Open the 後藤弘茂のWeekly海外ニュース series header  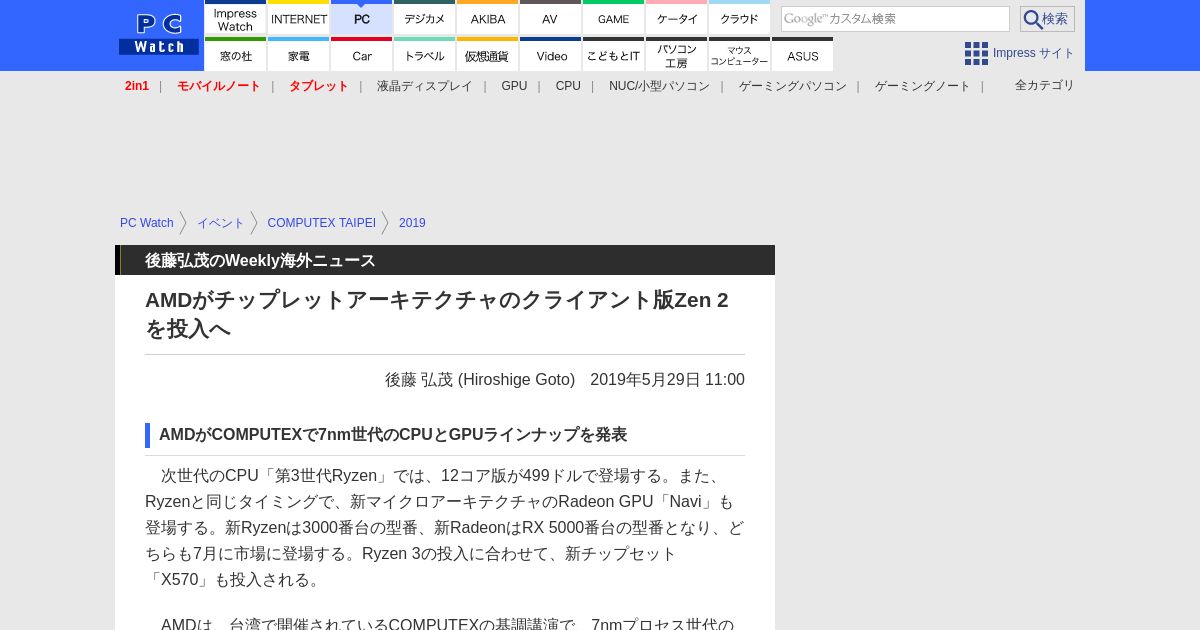click(x=260, y=260)
